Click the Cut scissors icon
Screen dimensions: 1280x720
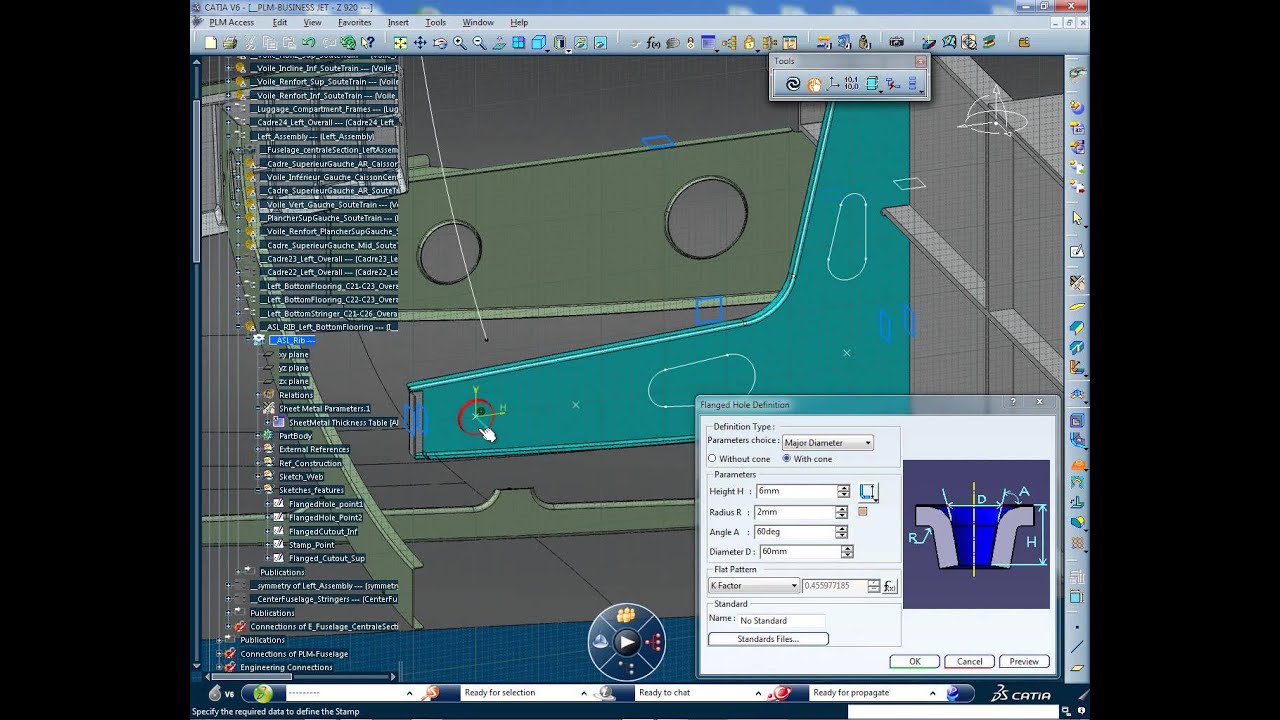[250, 43]
